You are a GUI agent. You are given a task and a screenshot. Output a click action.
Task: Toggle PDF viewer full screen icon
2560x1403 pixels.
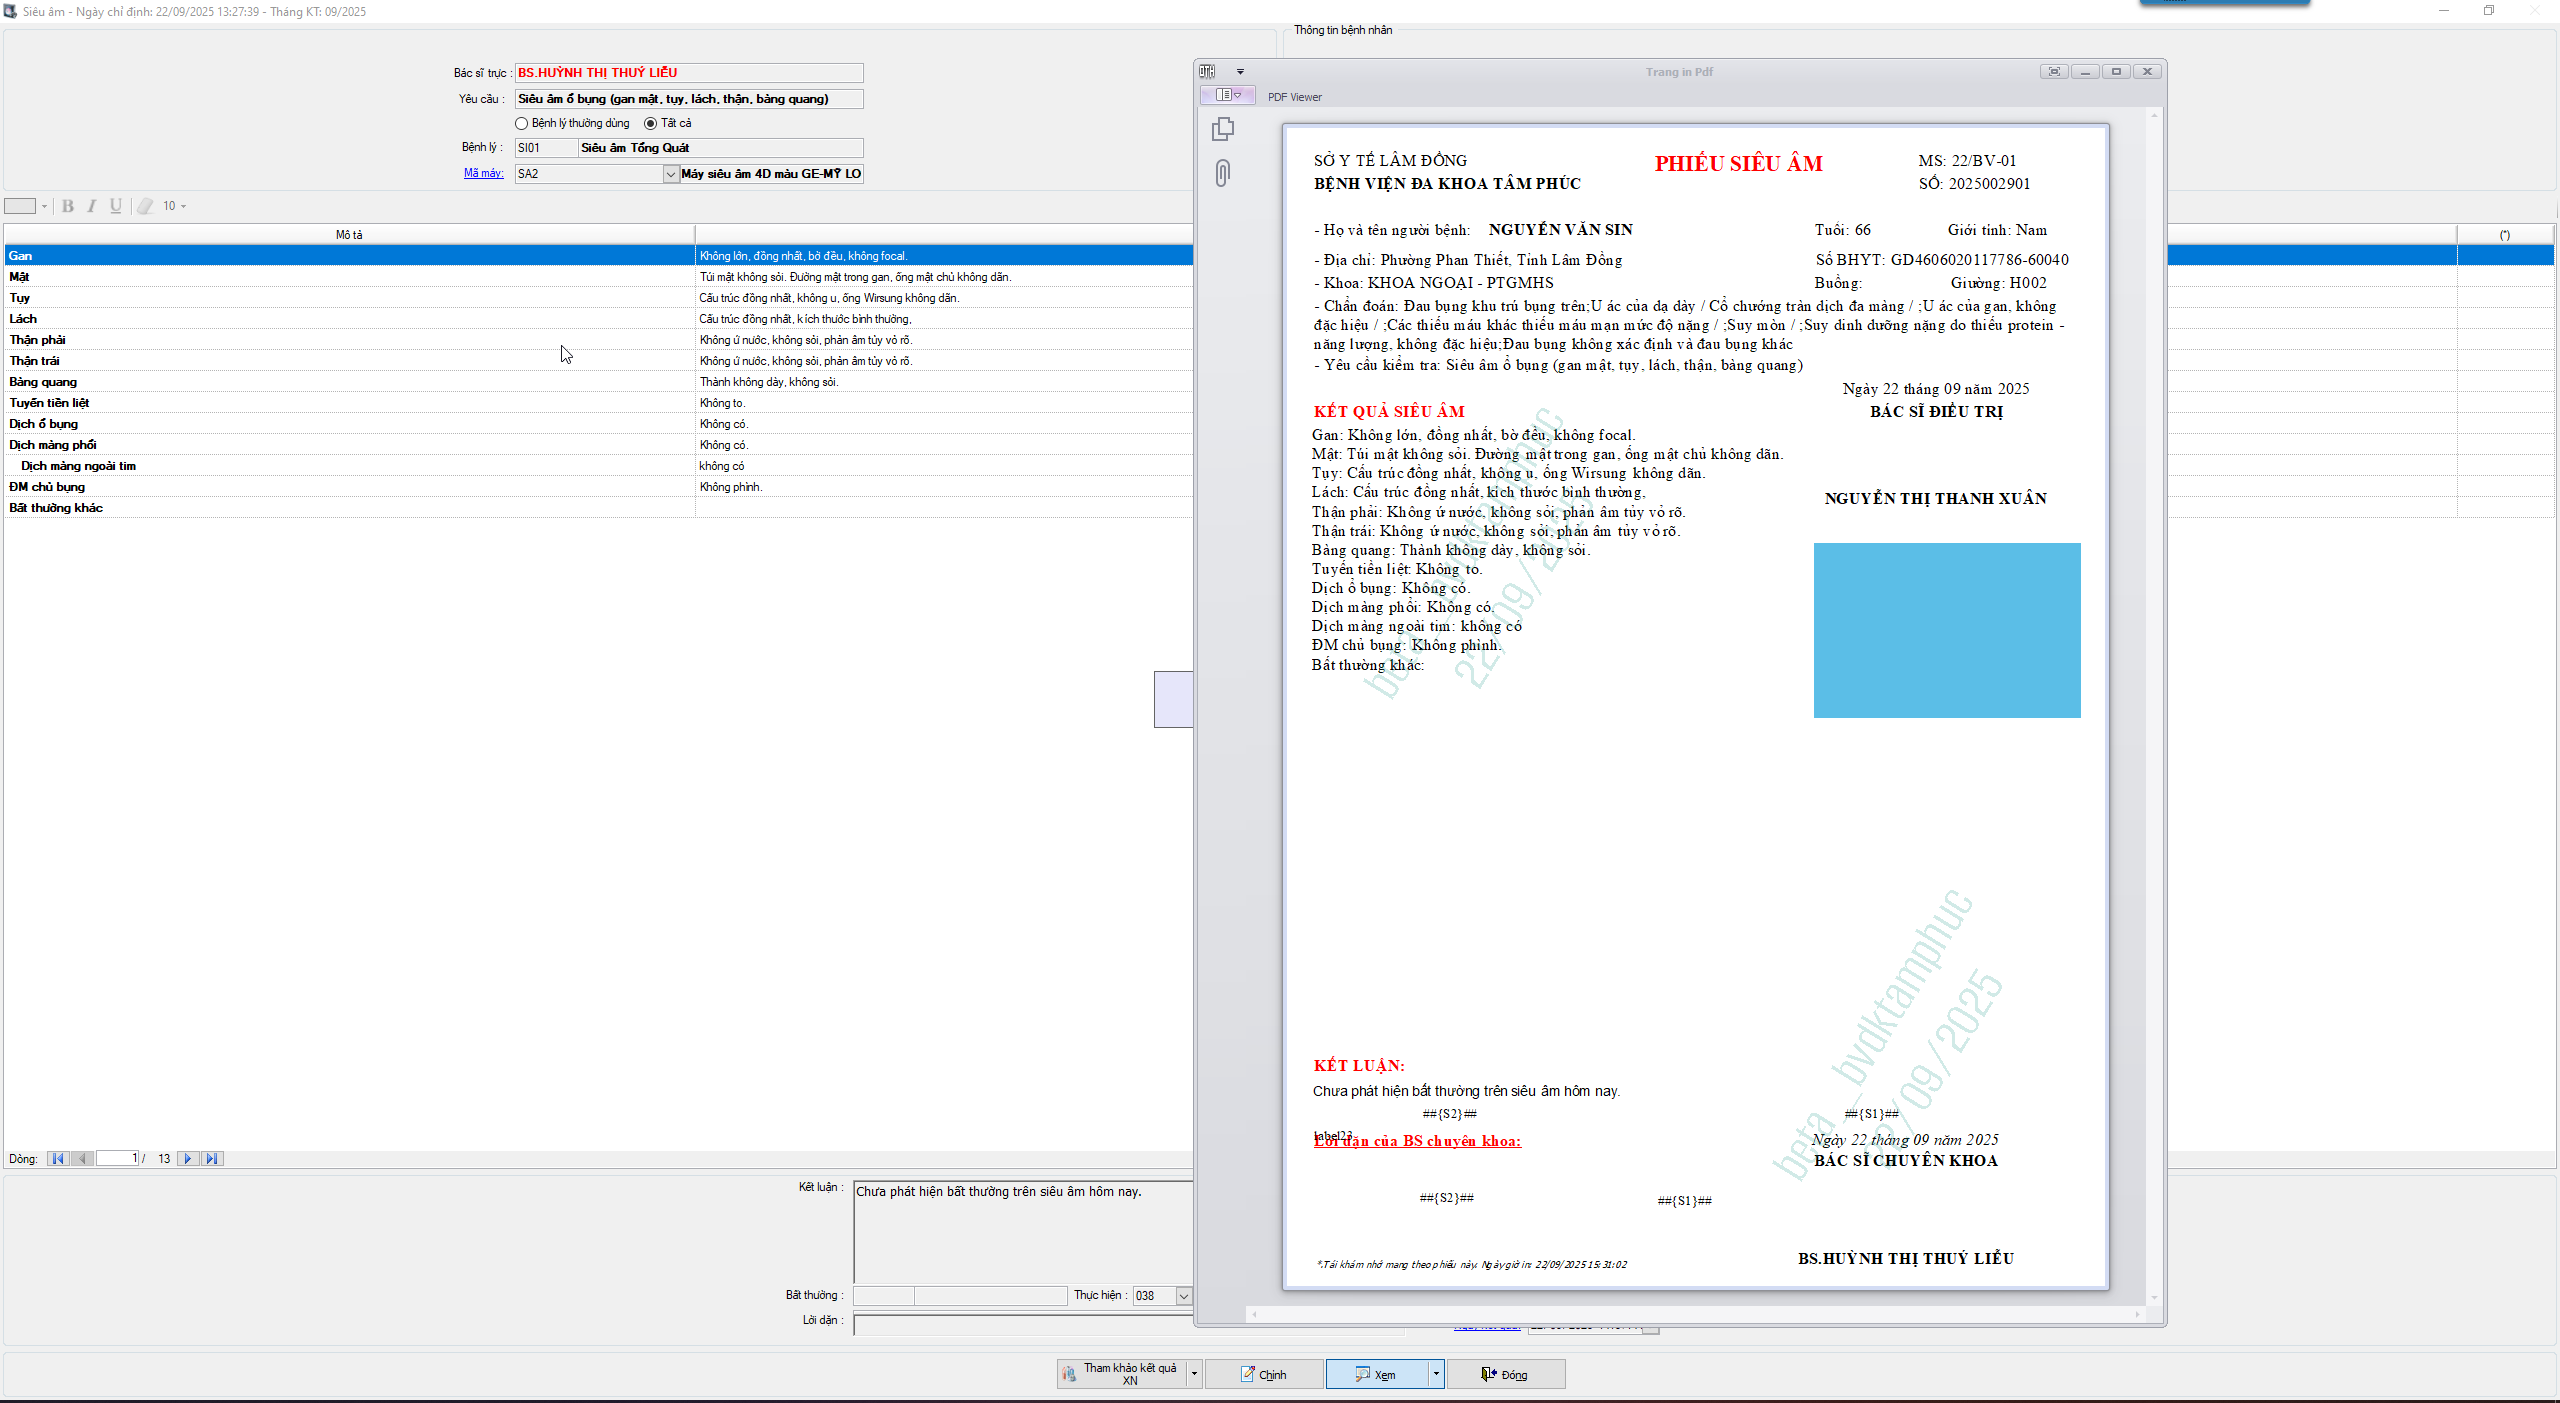click(2054, 72)
